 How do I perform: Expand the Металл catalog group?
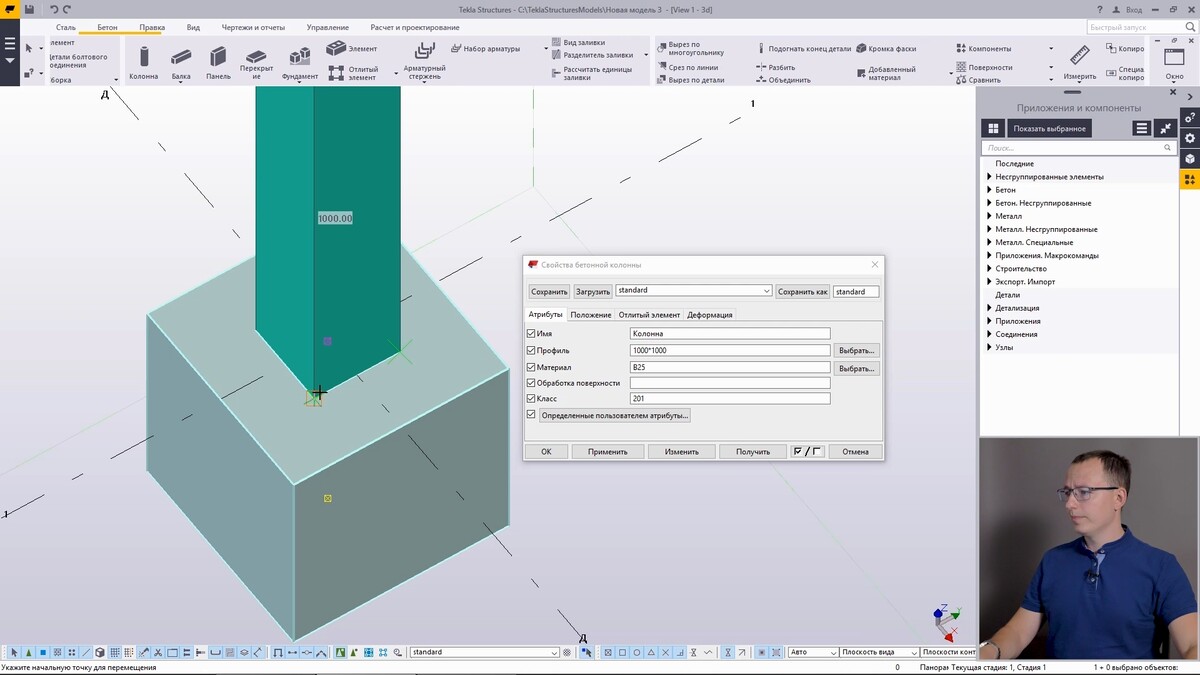tap(989, 216)
